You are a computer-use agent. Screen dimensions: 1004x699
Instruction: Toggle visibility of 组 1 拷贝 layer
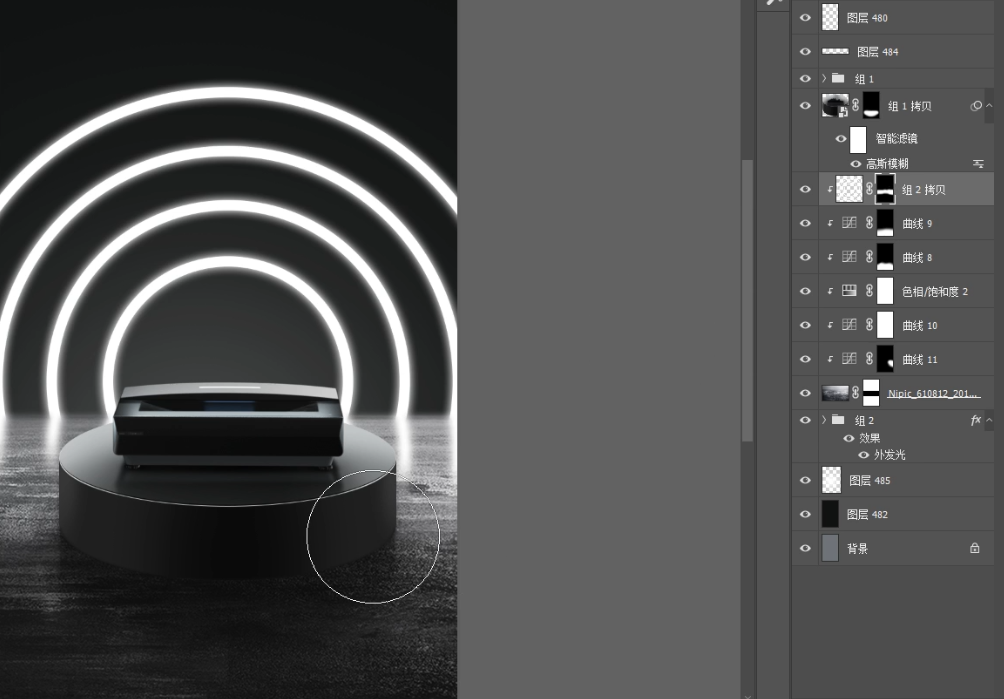point(806,106)
